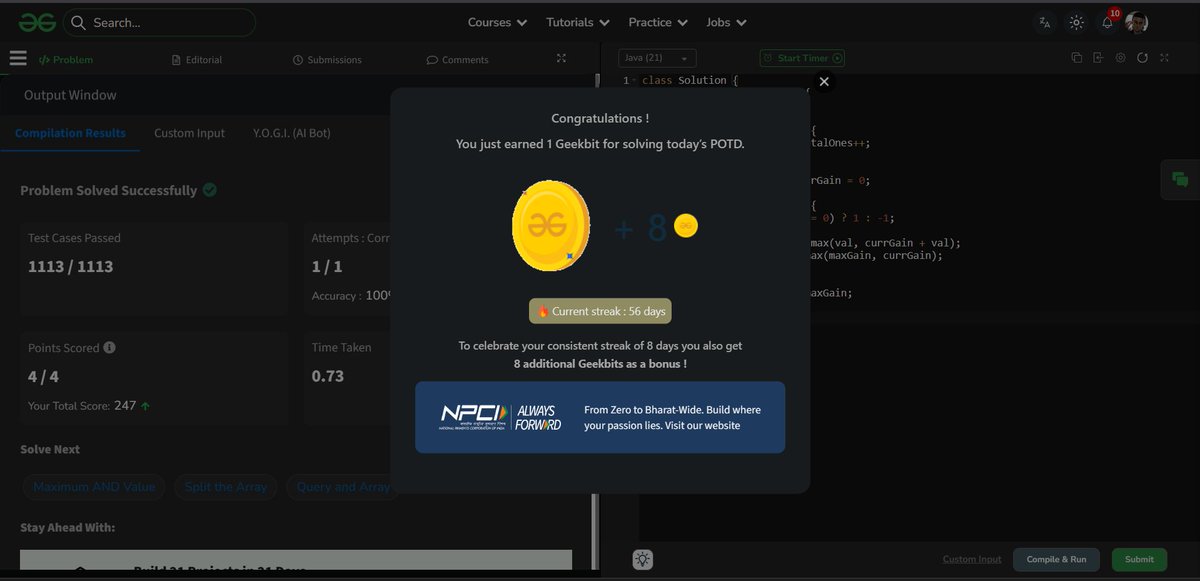This screenshot has height=581, width=1200.
Task: Expand the code editor to fullscreen
Action: point(1164,58)
